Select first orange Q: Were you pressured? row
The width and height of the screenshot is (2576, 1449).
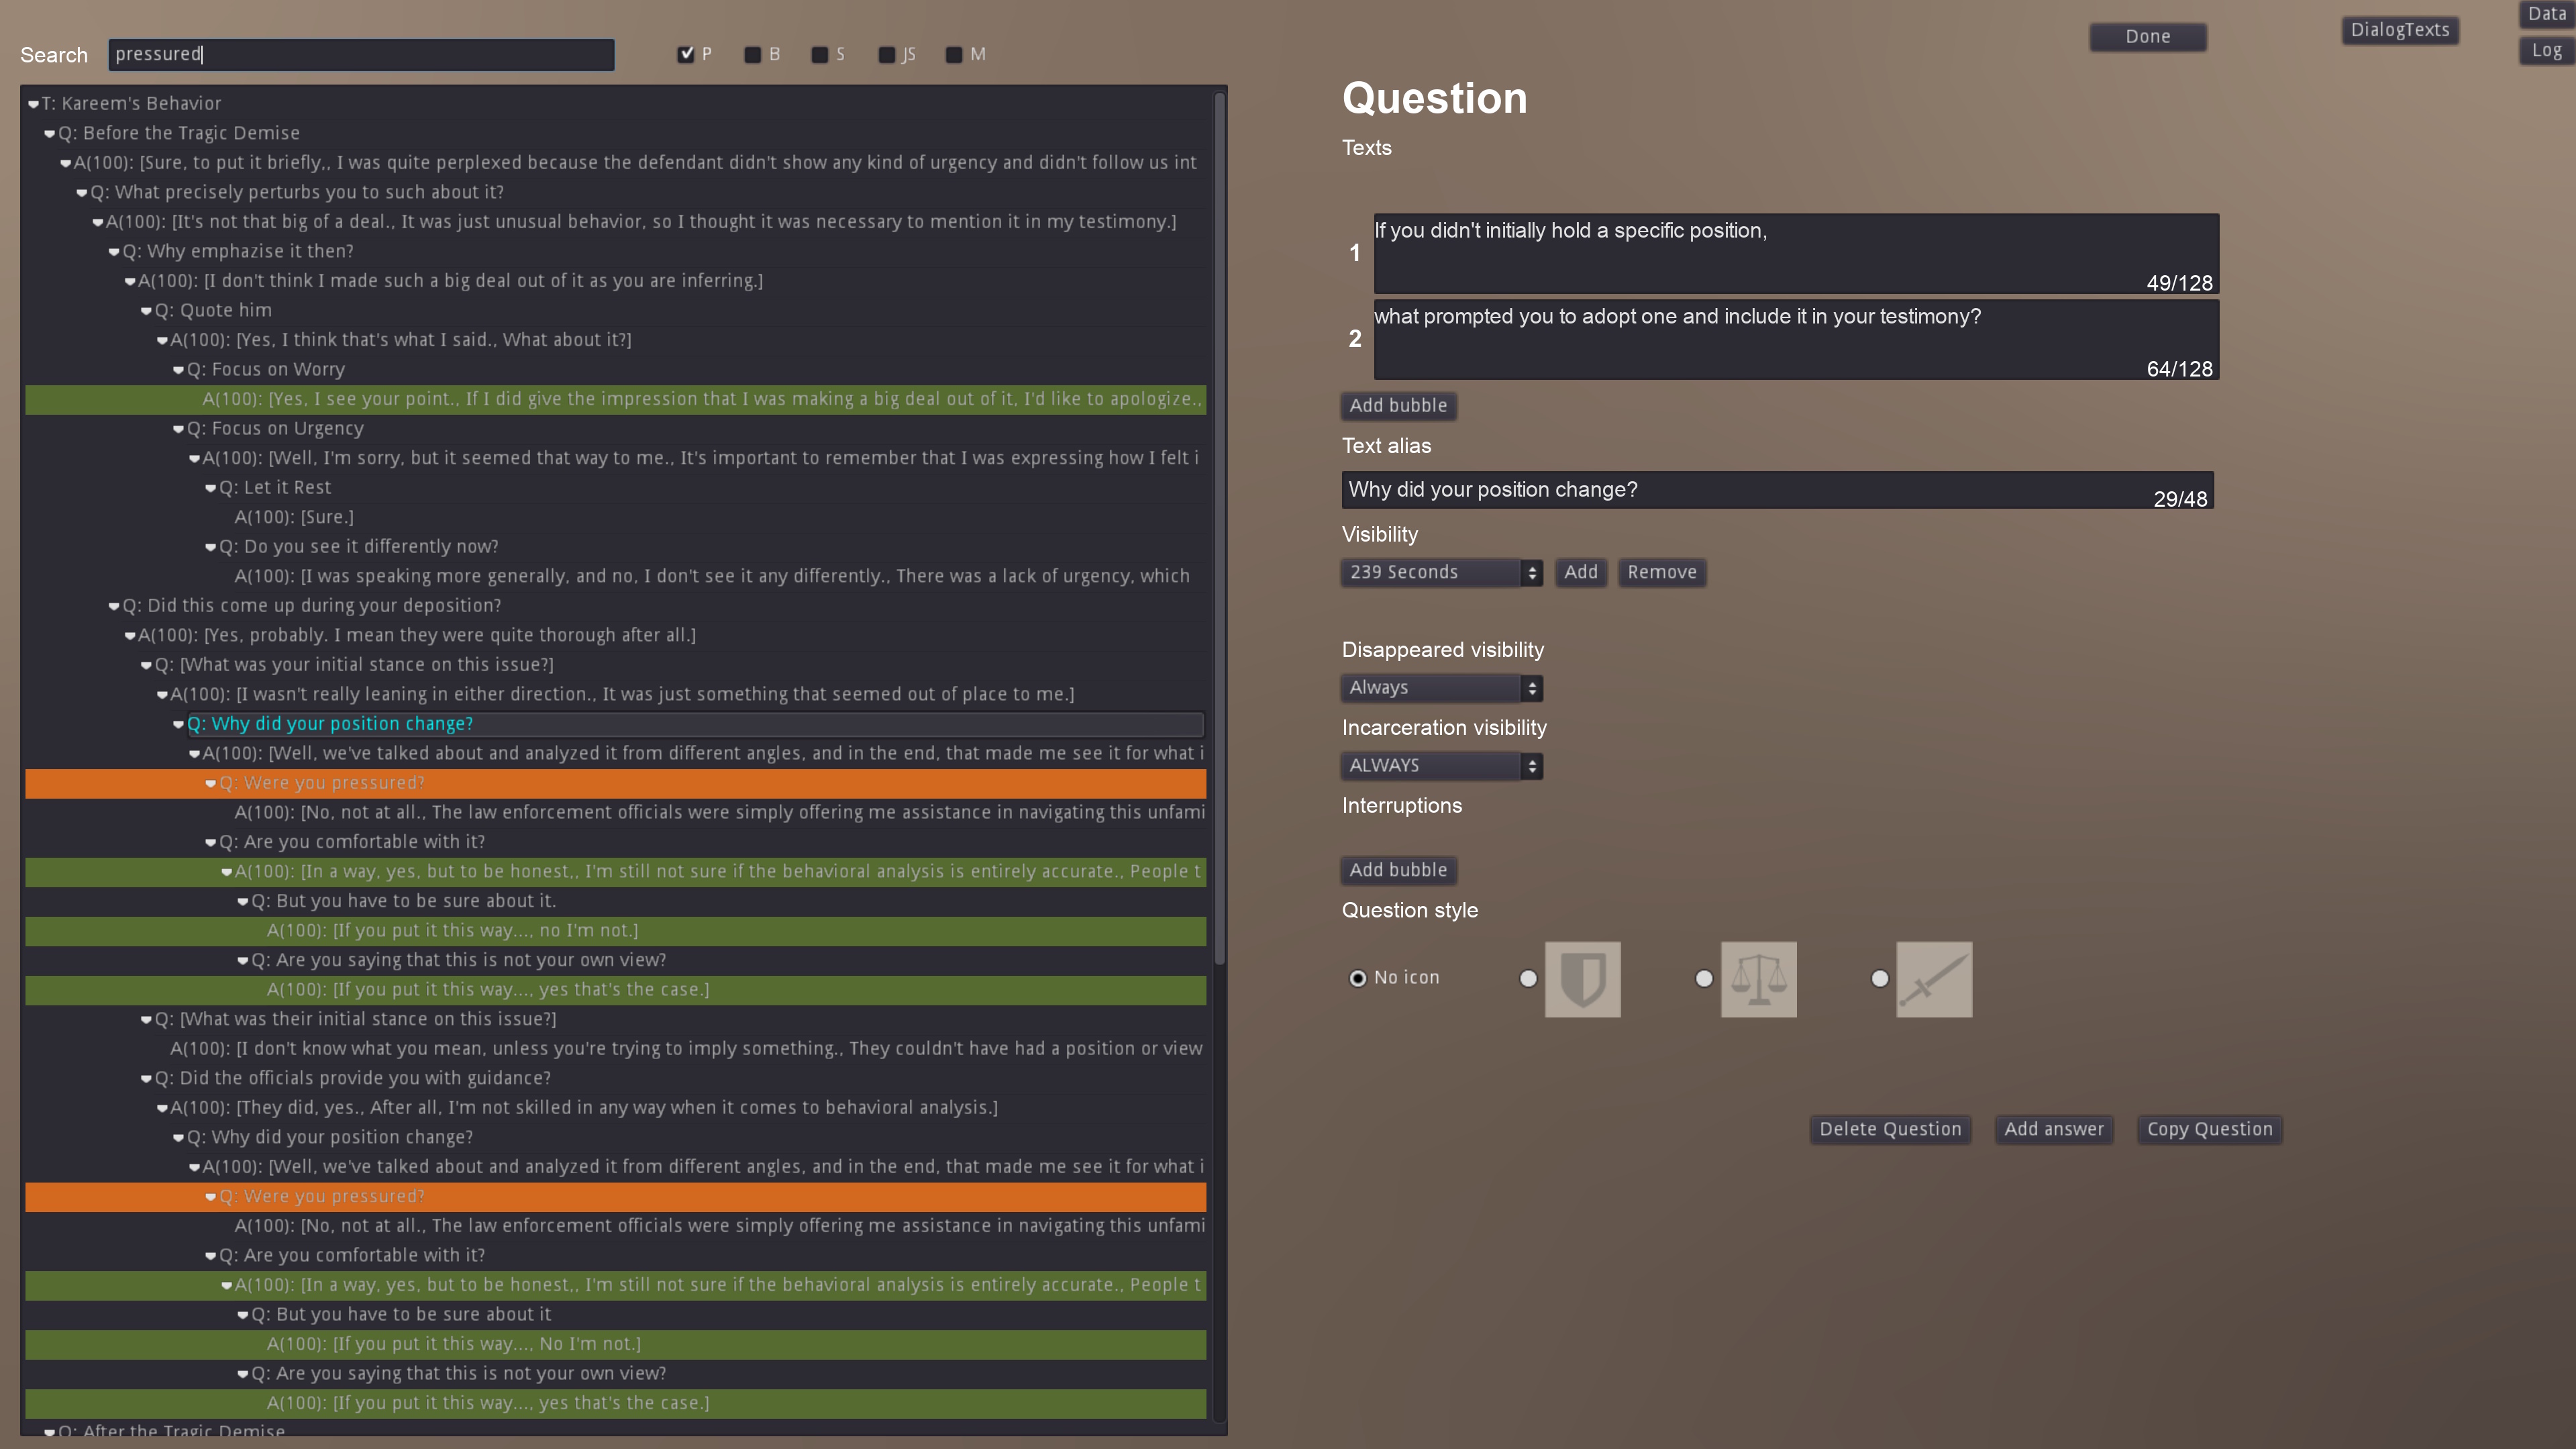[x=615, y=783]
